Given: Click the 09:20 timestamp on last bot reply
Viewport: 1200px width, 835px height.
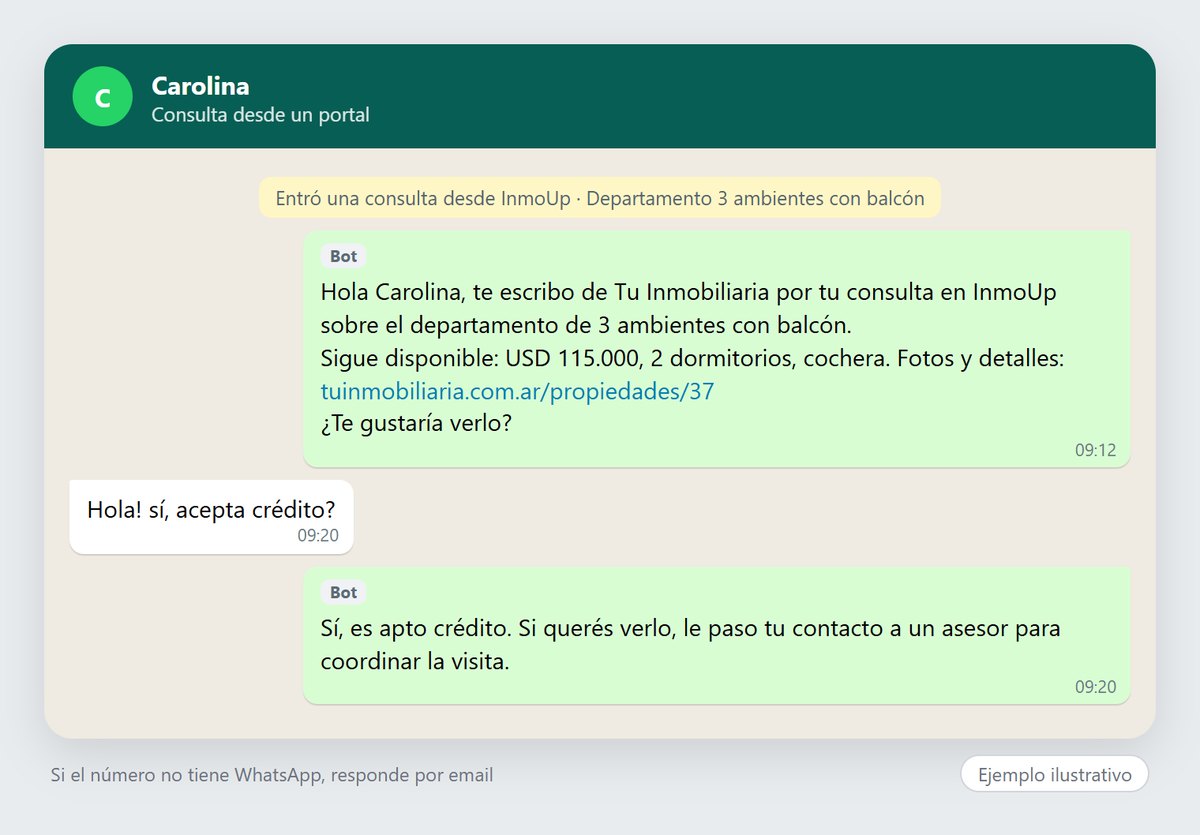Looking at the screenshot, I should coord(1095,687).
